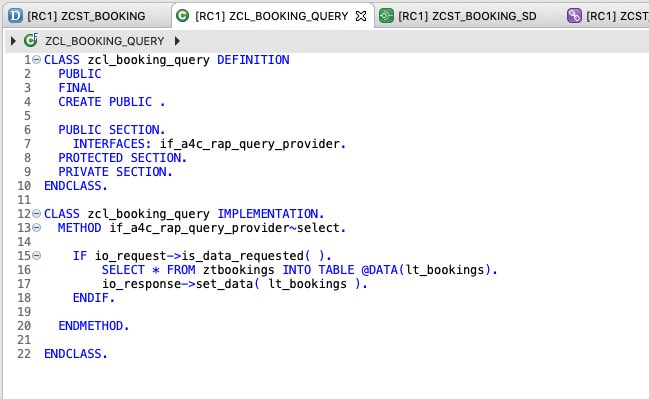Click line number 5 in the gutter
Screen dimensions: 649x399
point(27,116)
